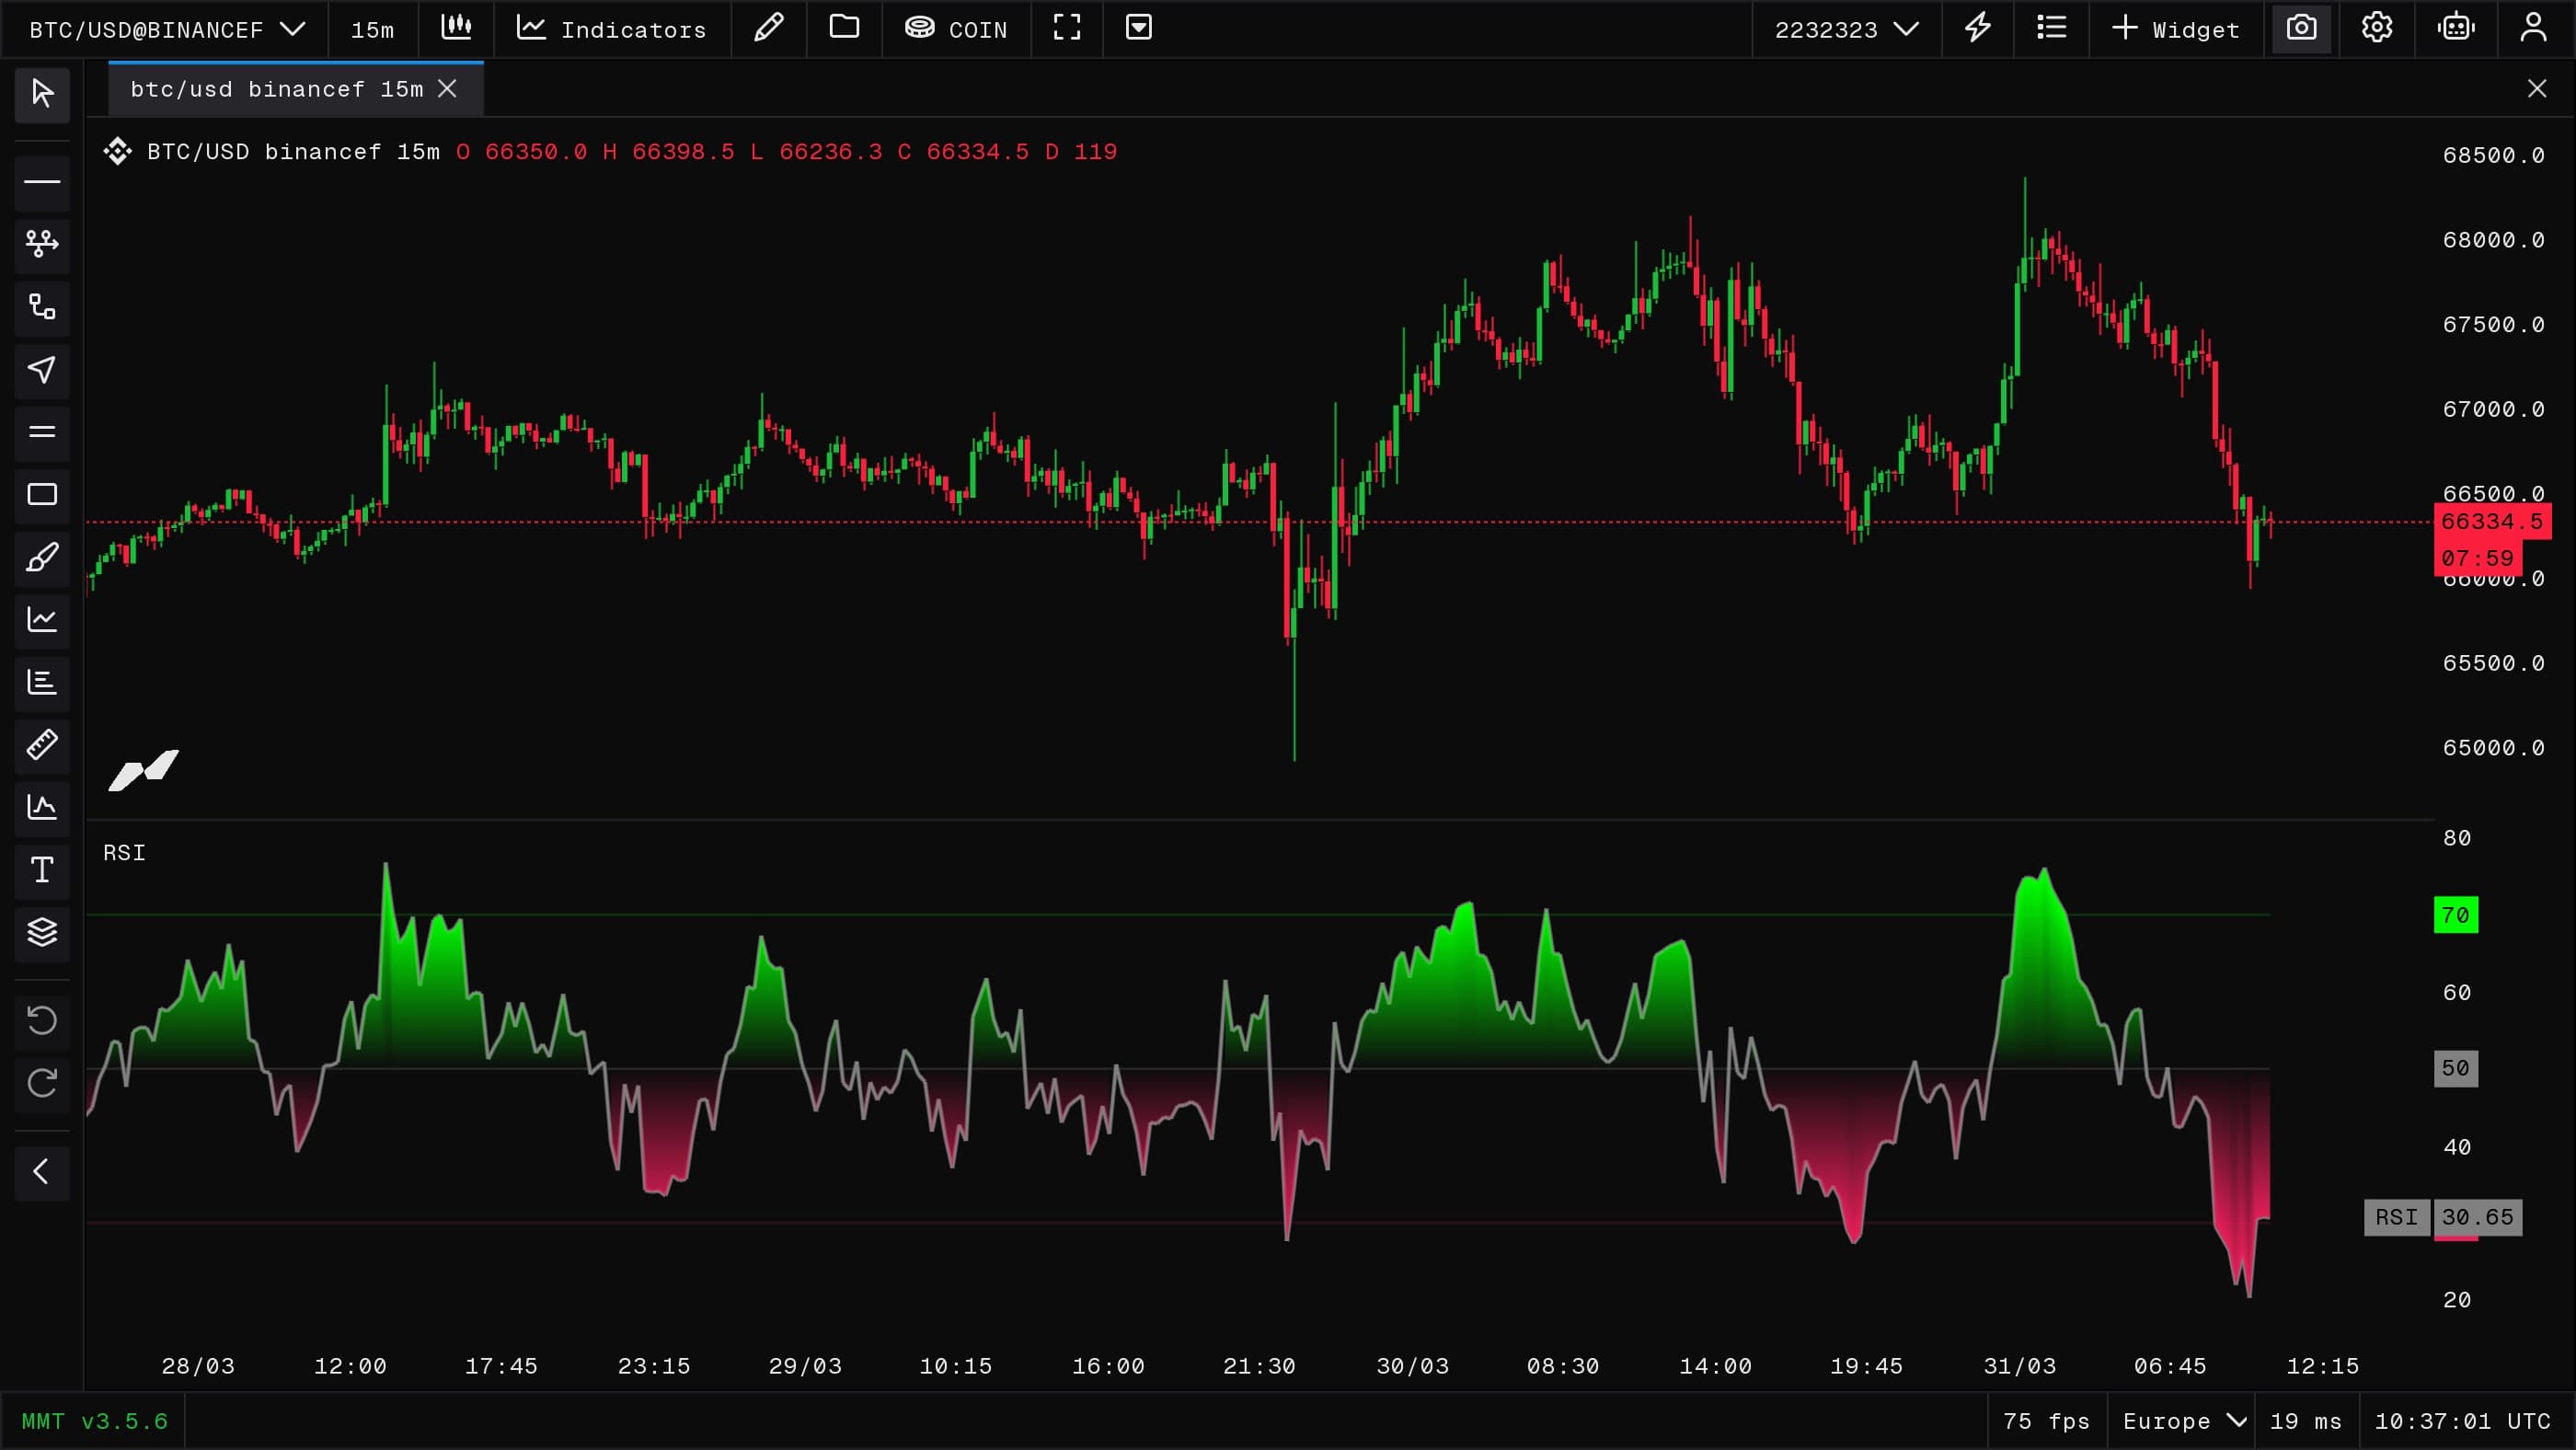Viewport: 2576px width, 1450px height.
Task: Select the area chart tool
Action: click(x=42, y=808)
